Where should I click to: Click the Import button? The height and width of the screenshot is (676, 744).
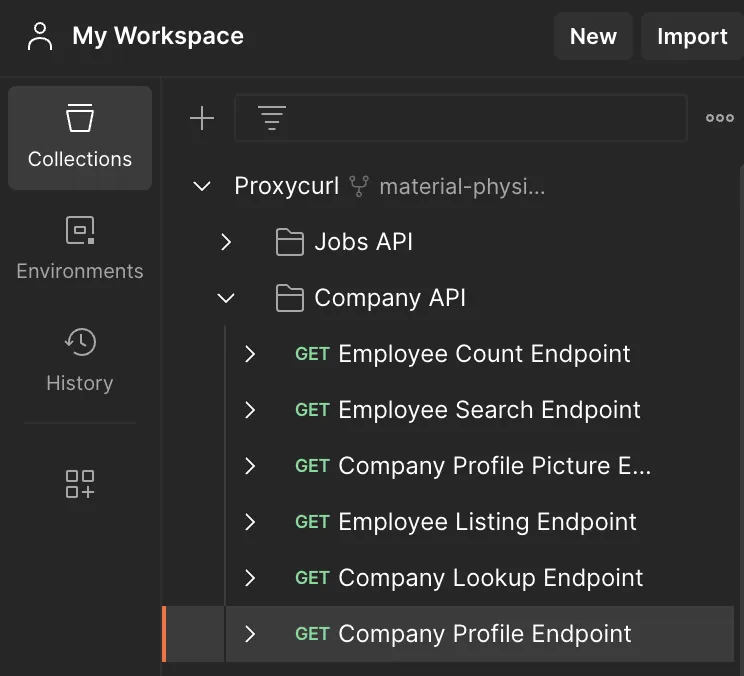click(x=692, y=36)
